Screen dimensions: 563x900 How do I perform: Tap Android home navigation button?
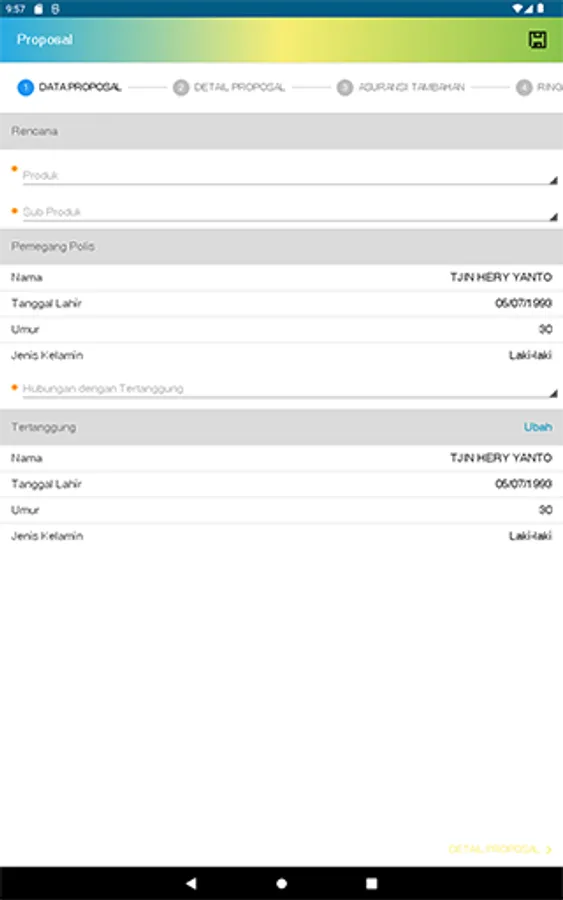[281, 883]
